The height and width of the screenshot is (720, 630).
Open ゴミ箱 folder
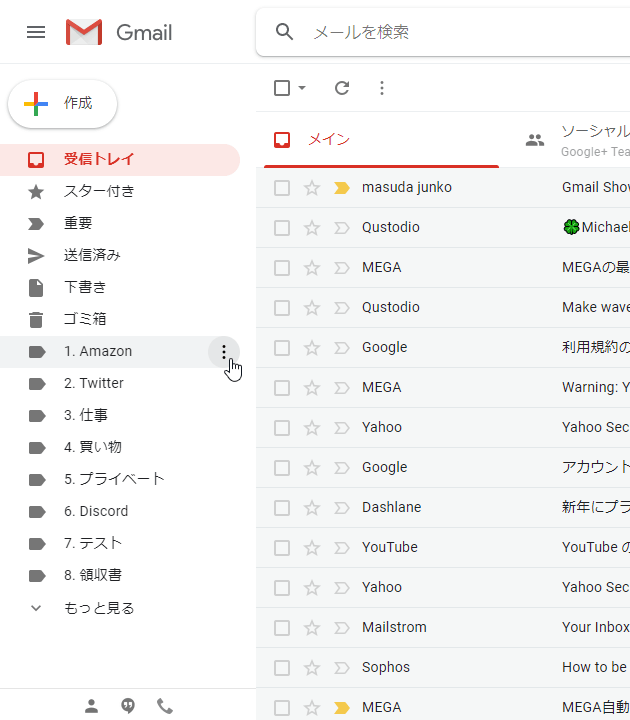pos(120,319)
